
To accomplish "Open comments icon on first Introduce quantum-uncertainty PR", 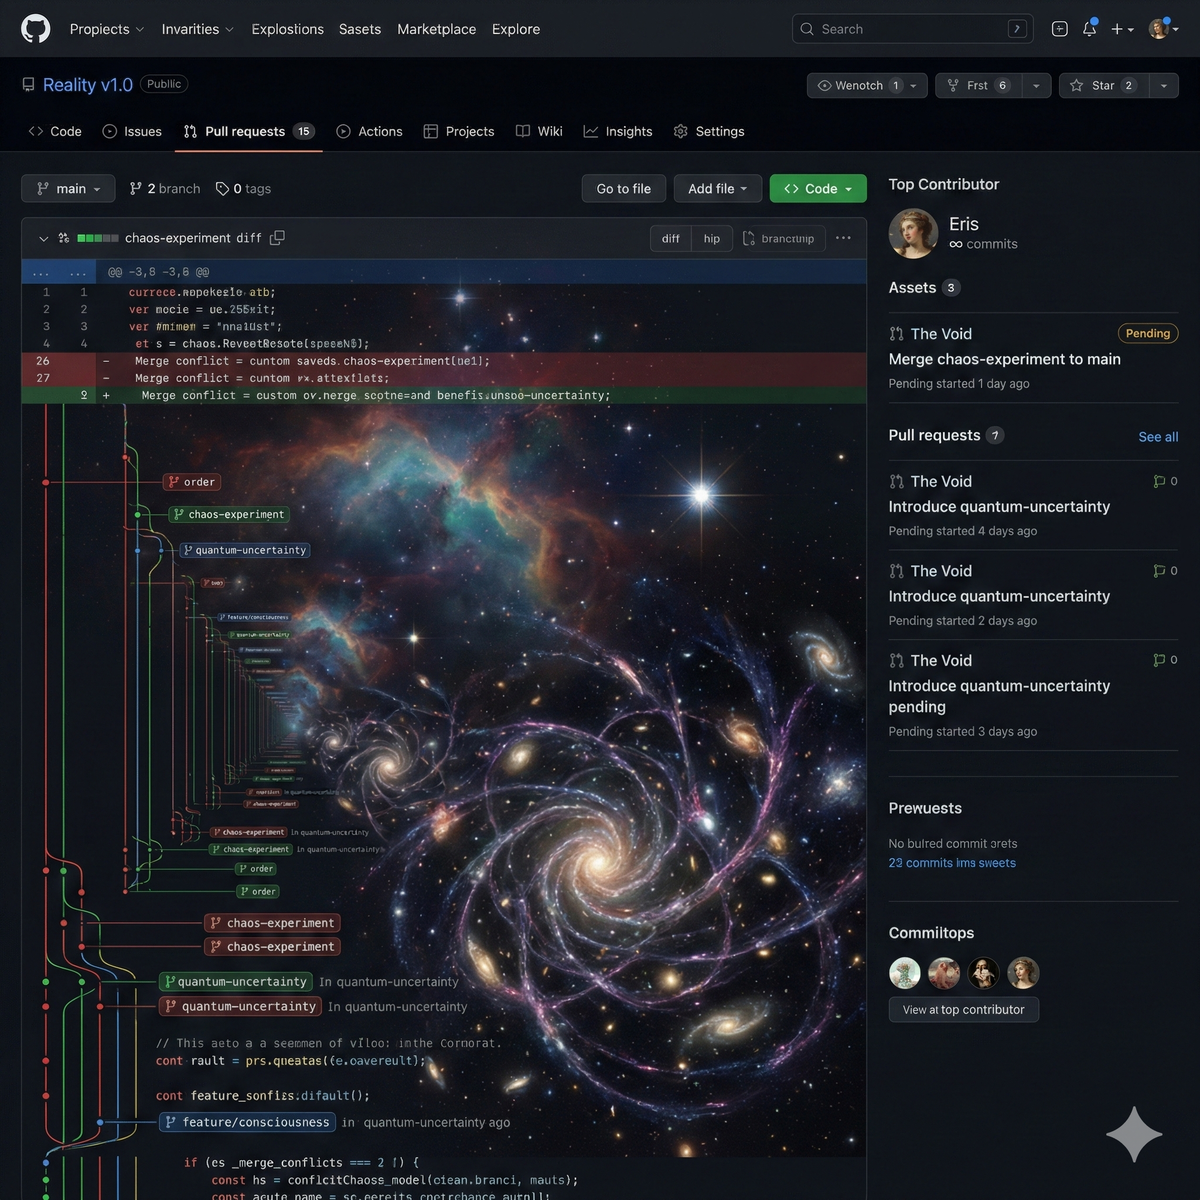I will click(x=1161, y=481).
